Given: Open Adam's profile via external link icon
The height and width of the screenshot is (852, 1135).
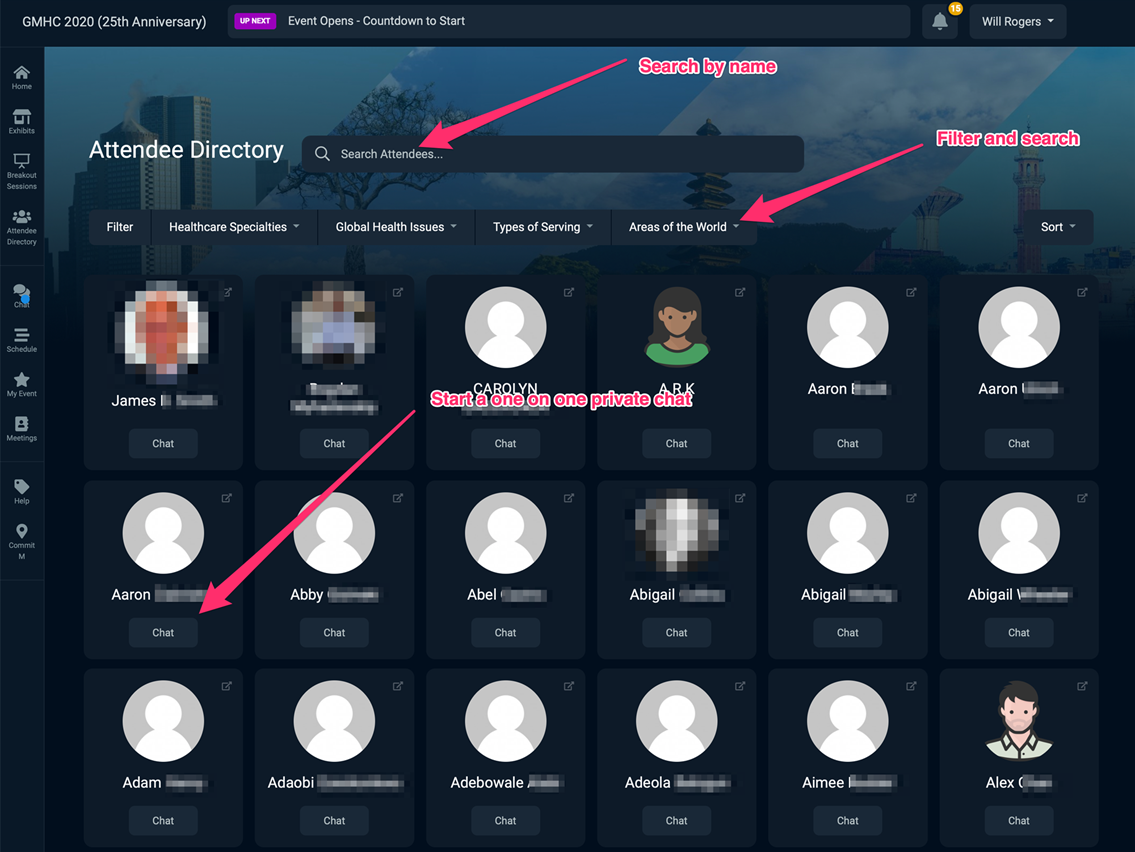Looking at the screenshot, I should (227, 686).
